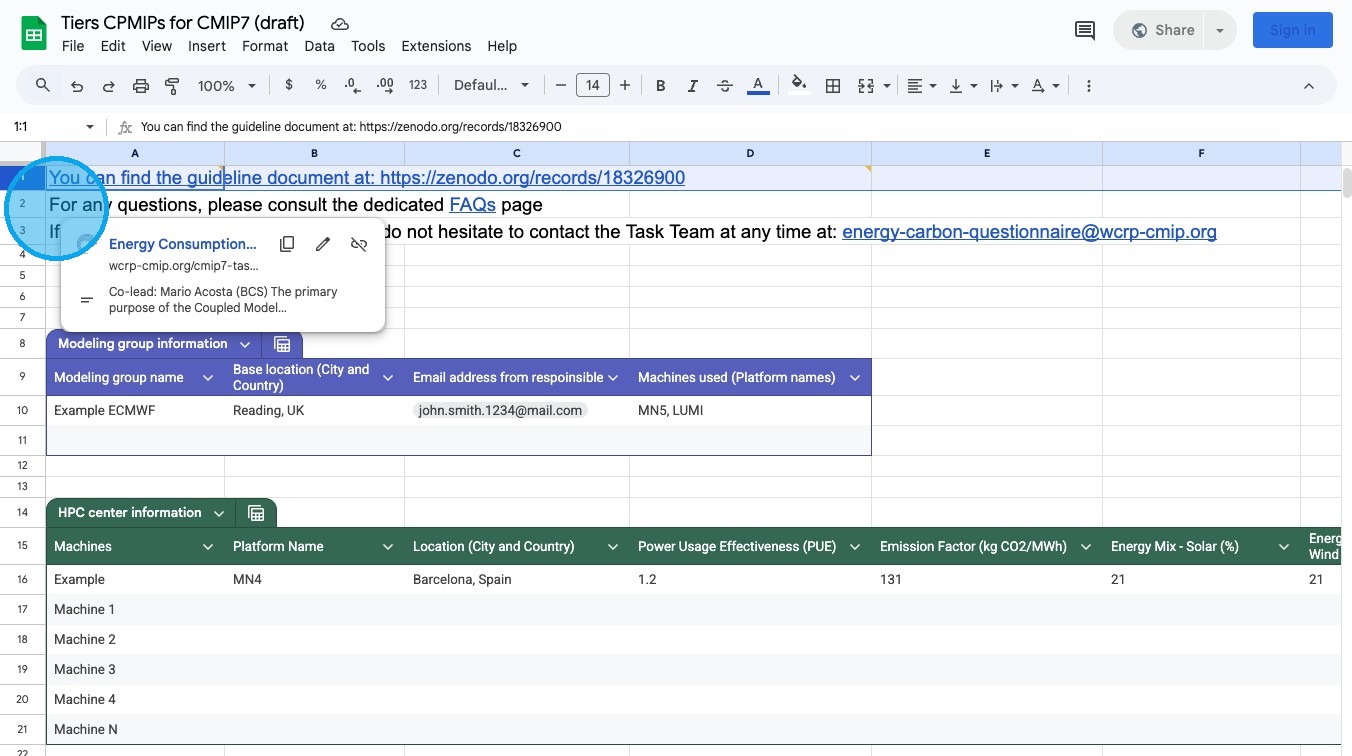
Task: Click the blue Sign in button
Action: pyautogui.click(x=1292, y=30)
